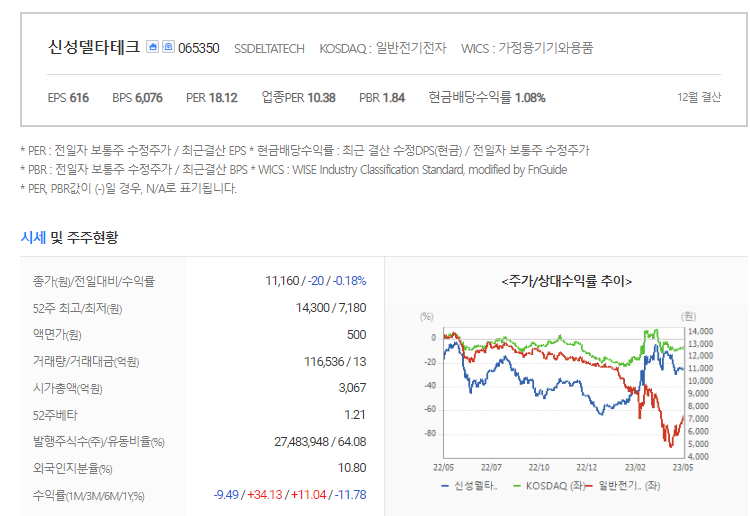Image resolution: width=750 pixels, height=516 pixels.
Task: Click the 신성델타 blue legend entry
Action: (469, 486)
